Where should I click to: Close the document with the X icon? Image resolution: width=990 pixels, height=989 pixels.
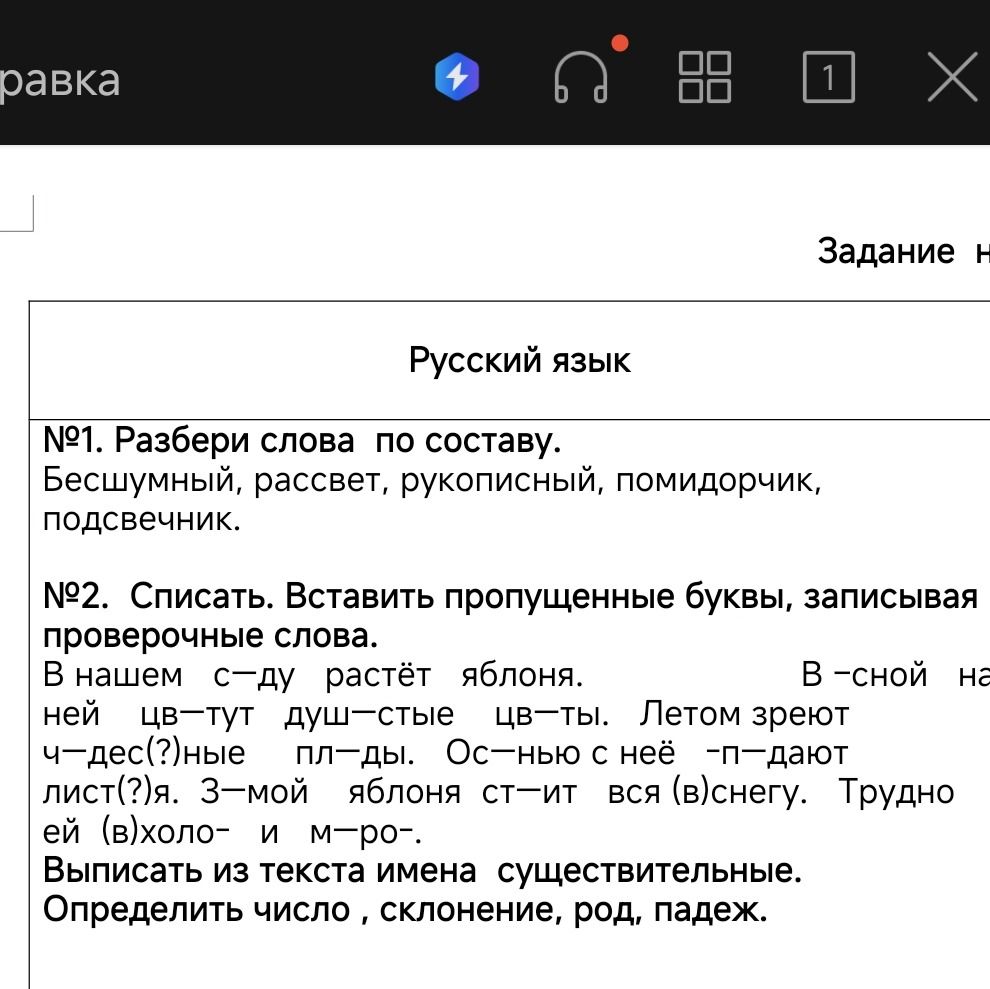(952, 77)
